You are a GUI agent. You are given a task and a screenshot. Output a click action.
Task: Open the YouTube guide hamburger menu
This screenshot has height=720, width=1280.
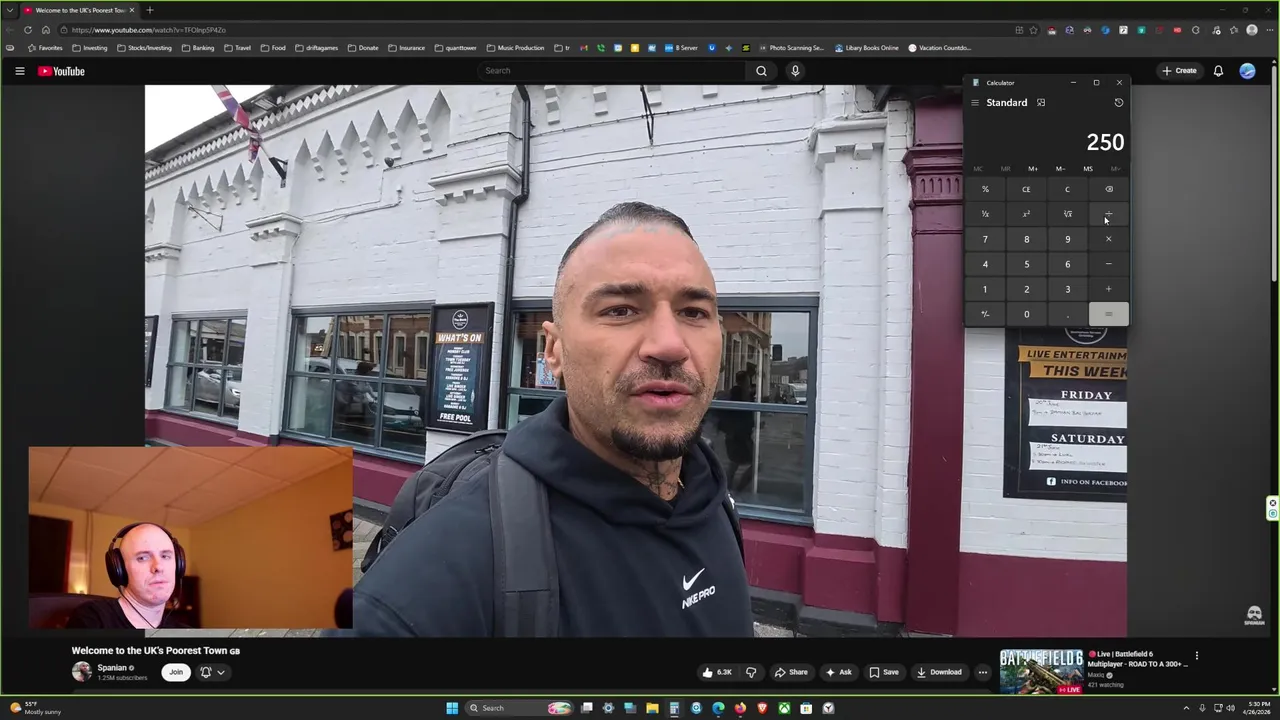tap(19, 71)
